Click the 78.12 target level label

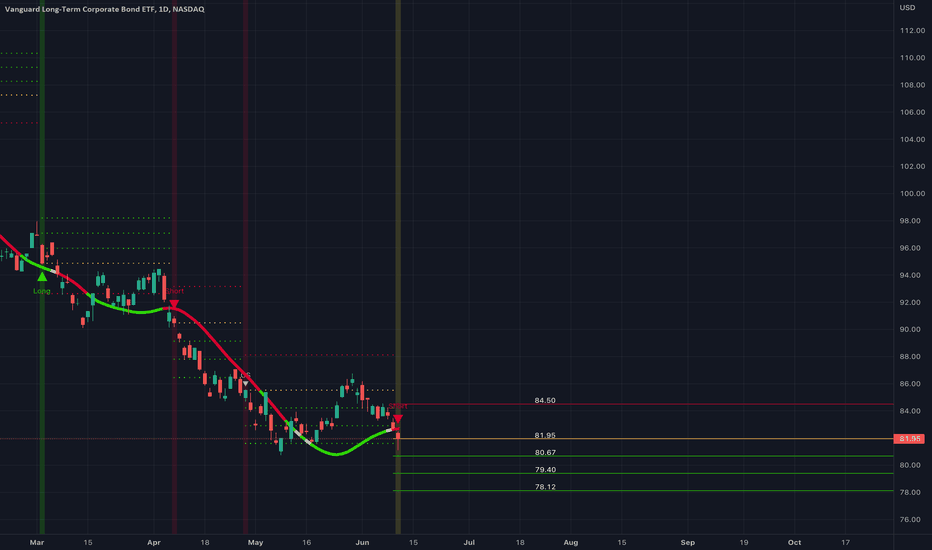(545, 487)
